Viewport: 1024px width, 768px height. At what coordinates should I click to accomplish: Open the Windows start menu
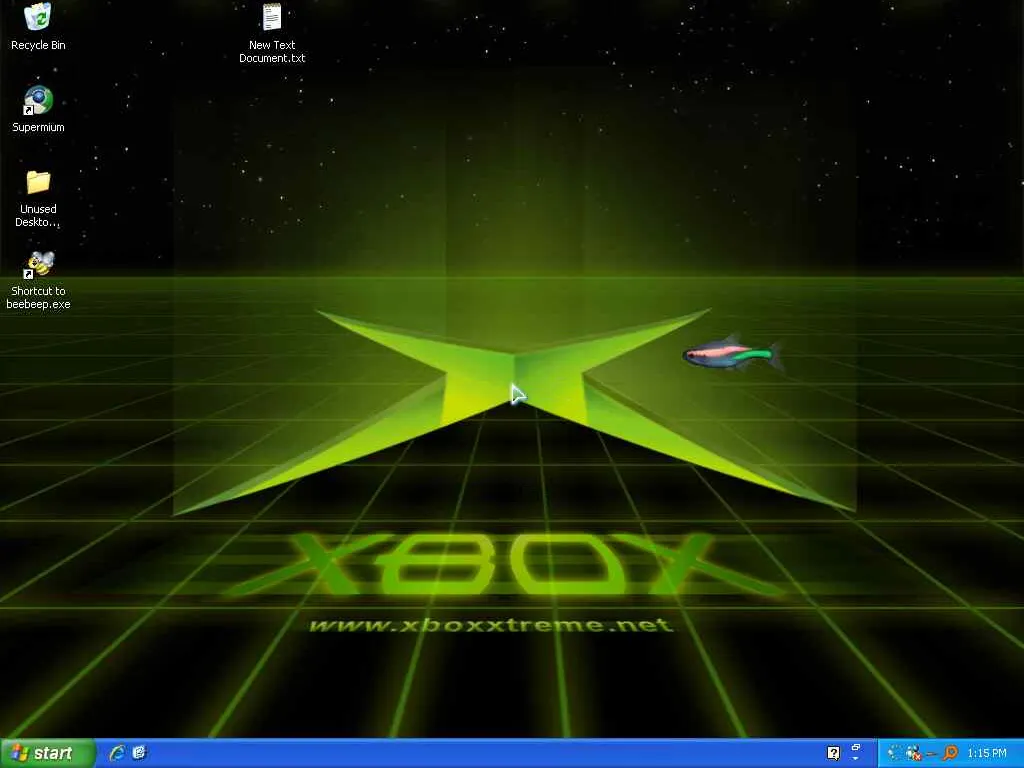click(48, 753)
